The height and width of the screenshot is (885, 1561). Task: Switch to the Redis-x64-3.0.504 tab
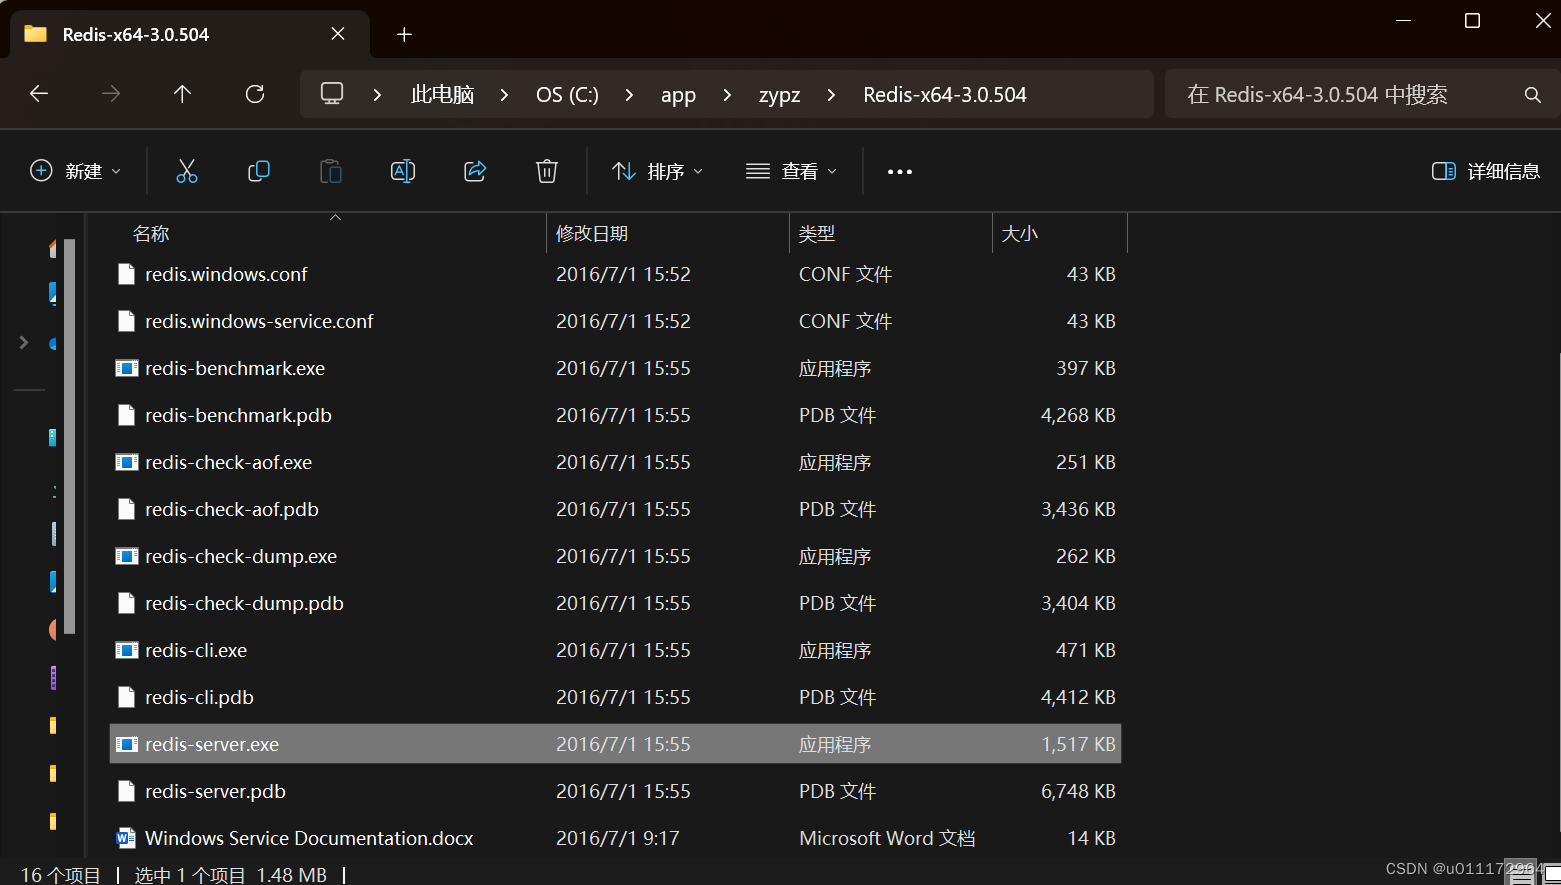136,33
